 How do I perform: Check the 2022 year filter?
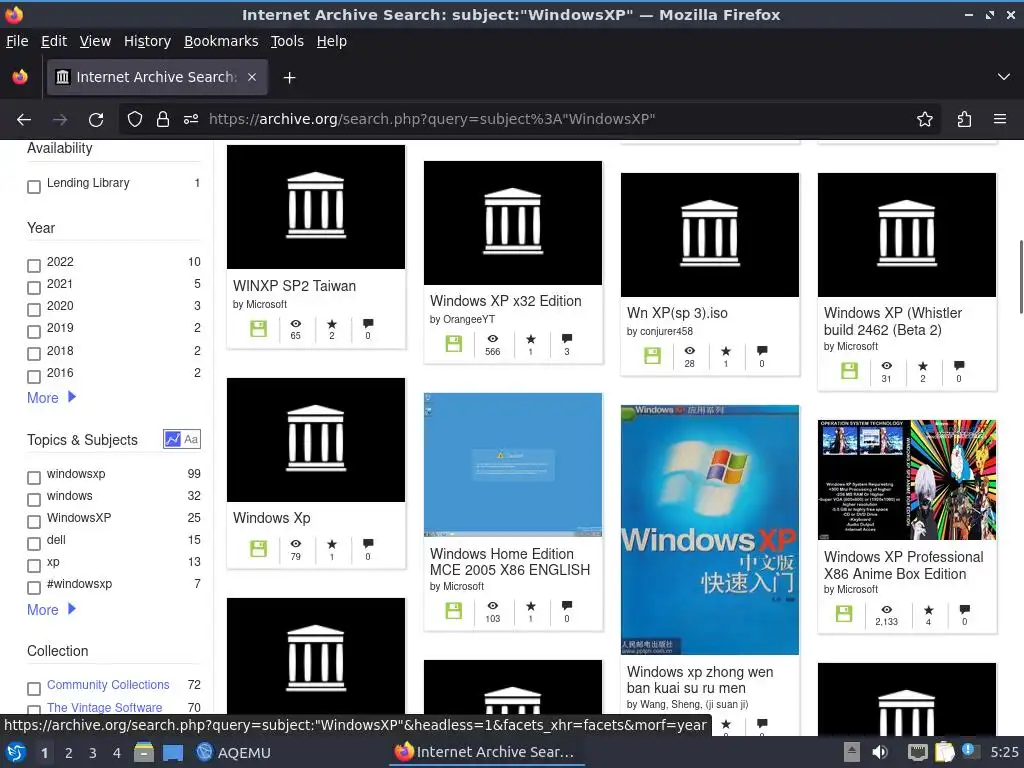point(34,266)
